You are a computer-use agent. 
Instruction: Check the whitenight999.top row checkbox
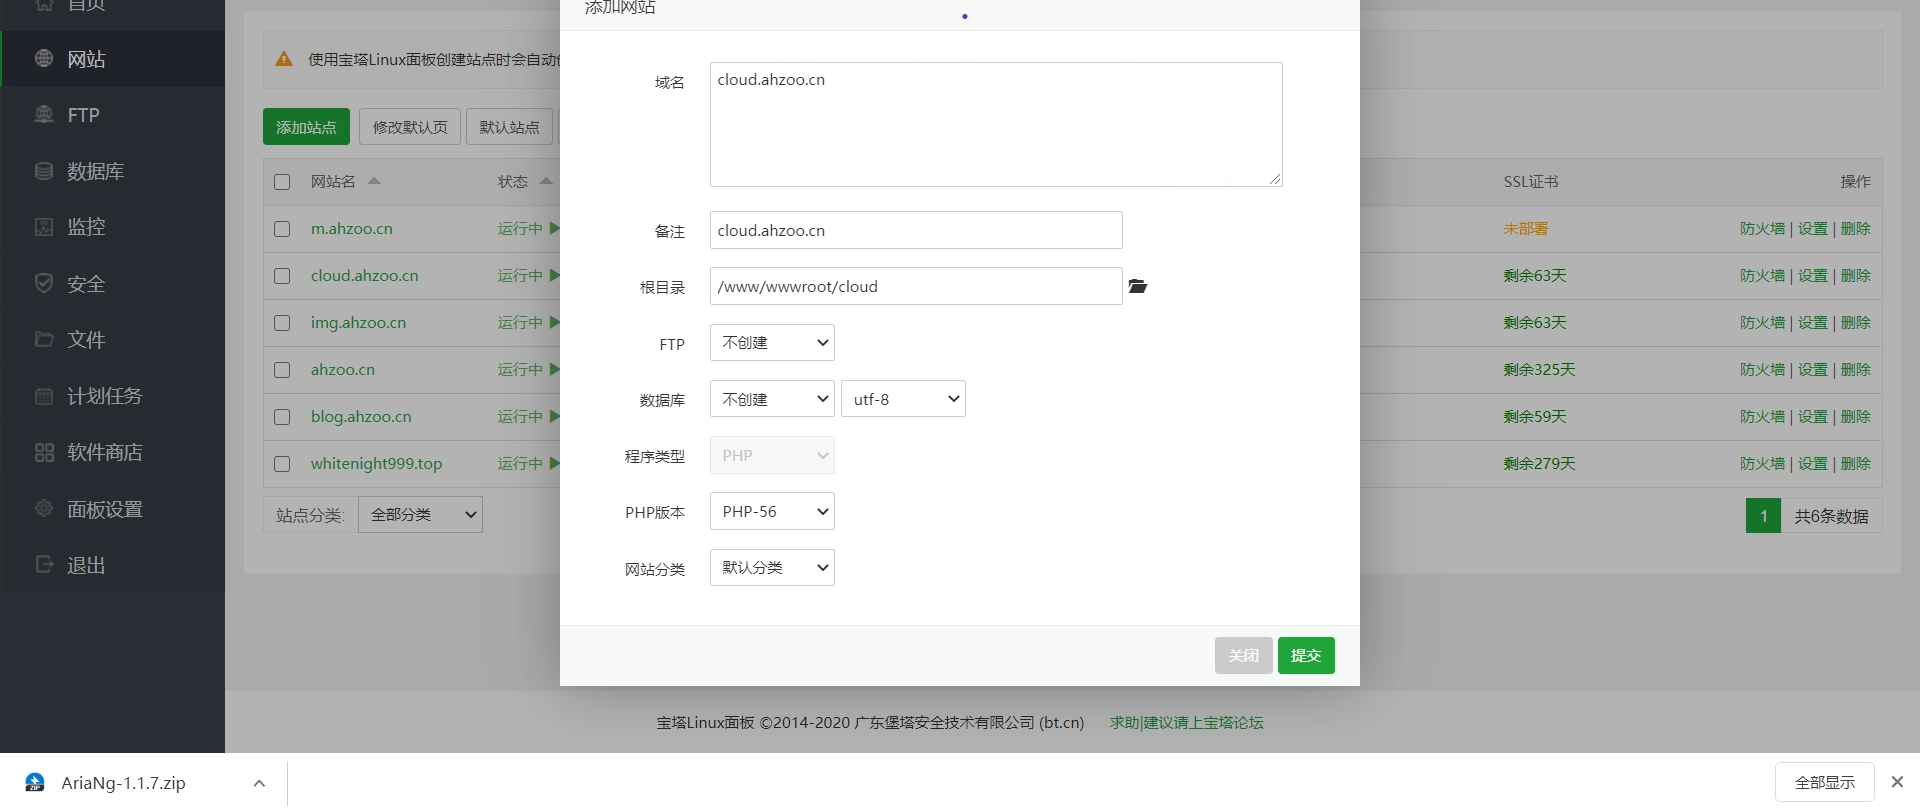click(282, 464)
